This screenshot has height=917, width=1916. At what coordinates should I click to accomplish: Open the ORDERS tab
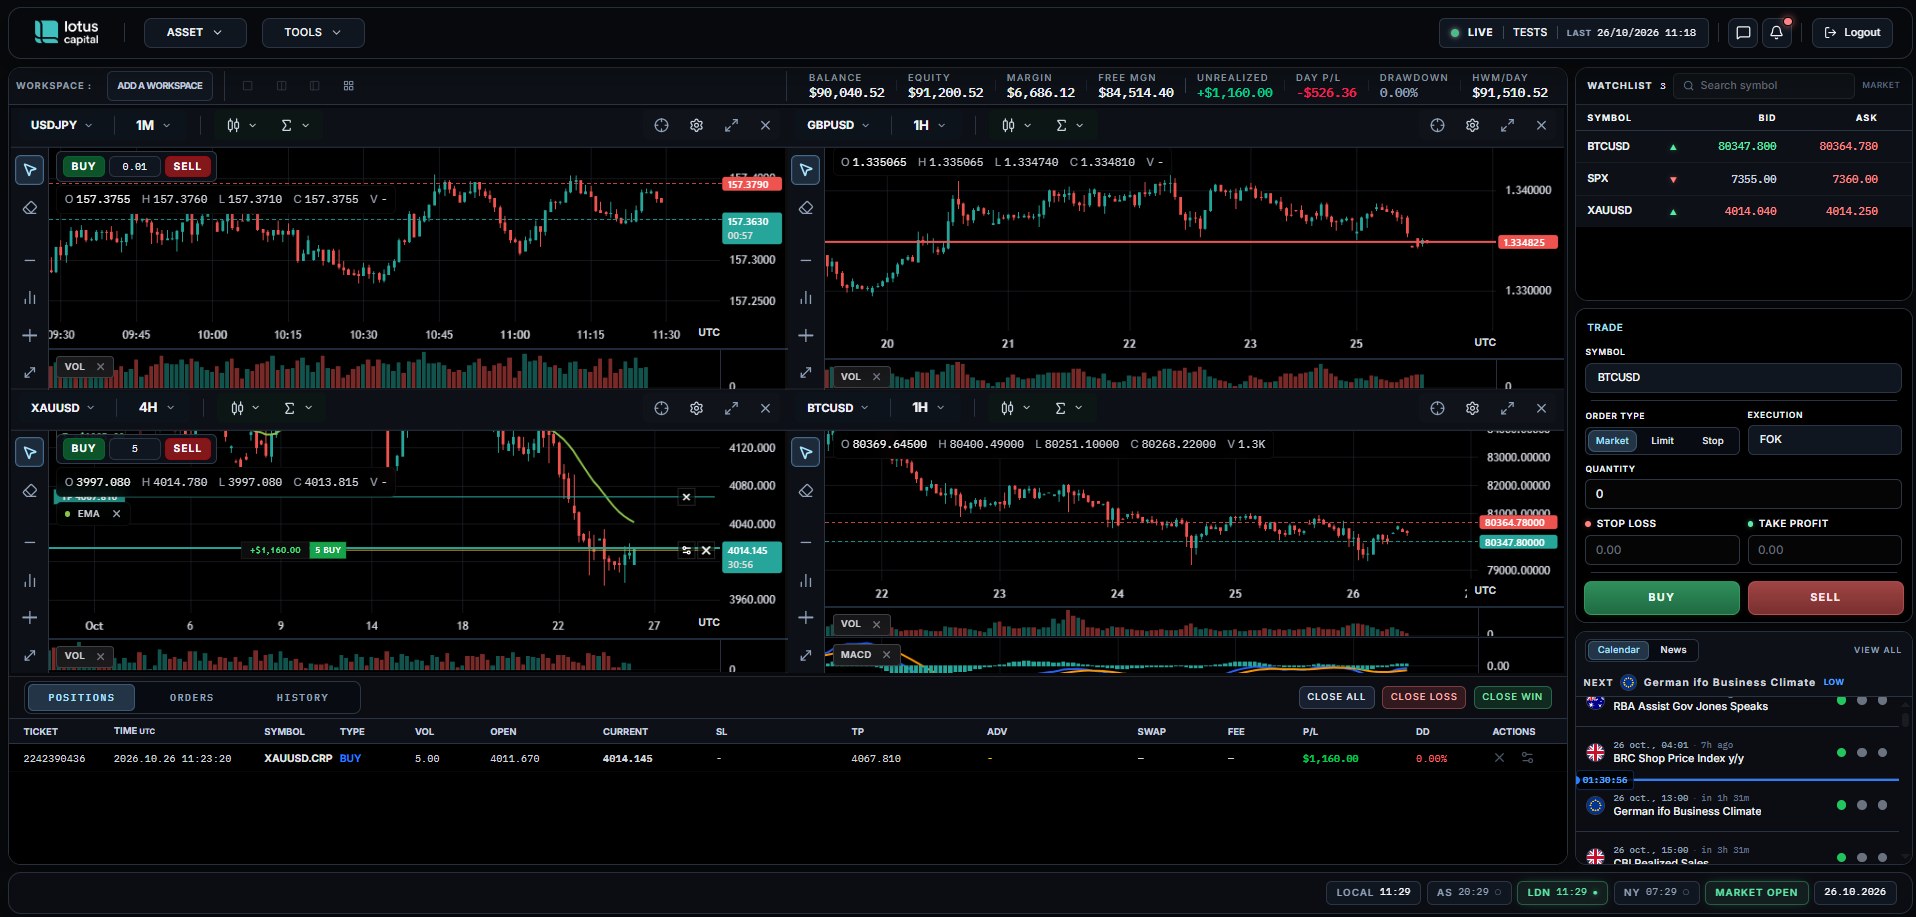[192, 698]
